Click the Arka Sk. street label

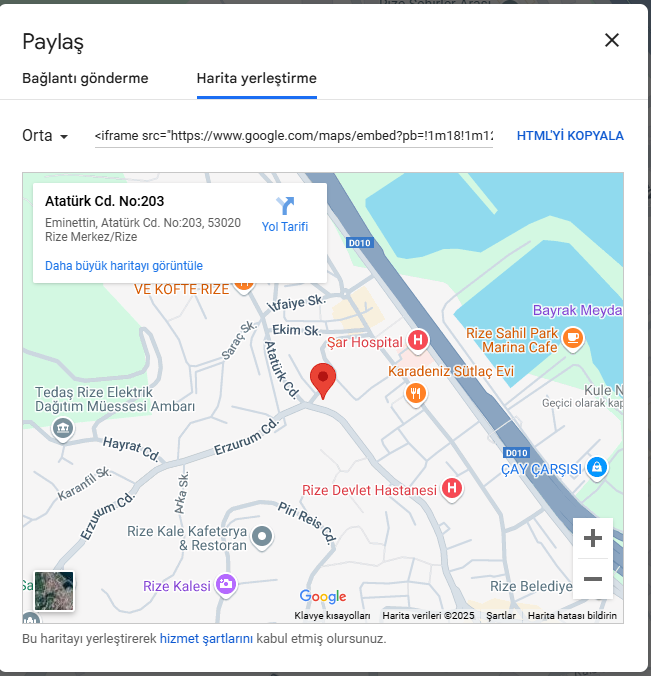182,493
